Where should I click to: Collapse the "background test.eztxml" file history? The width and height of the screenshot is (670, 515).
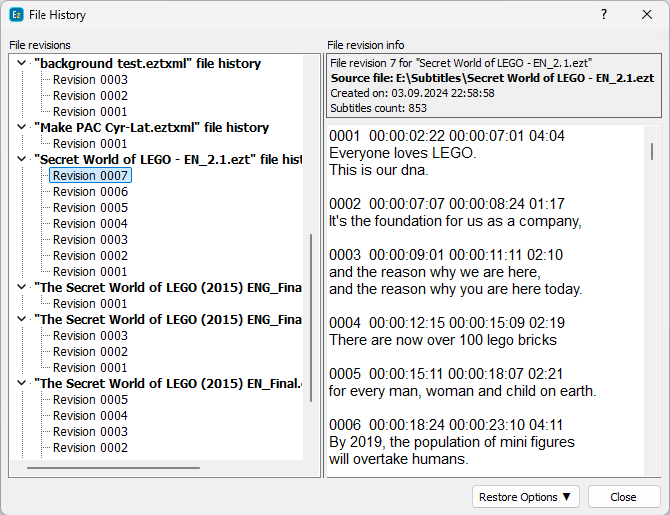(x=22, y=64)
